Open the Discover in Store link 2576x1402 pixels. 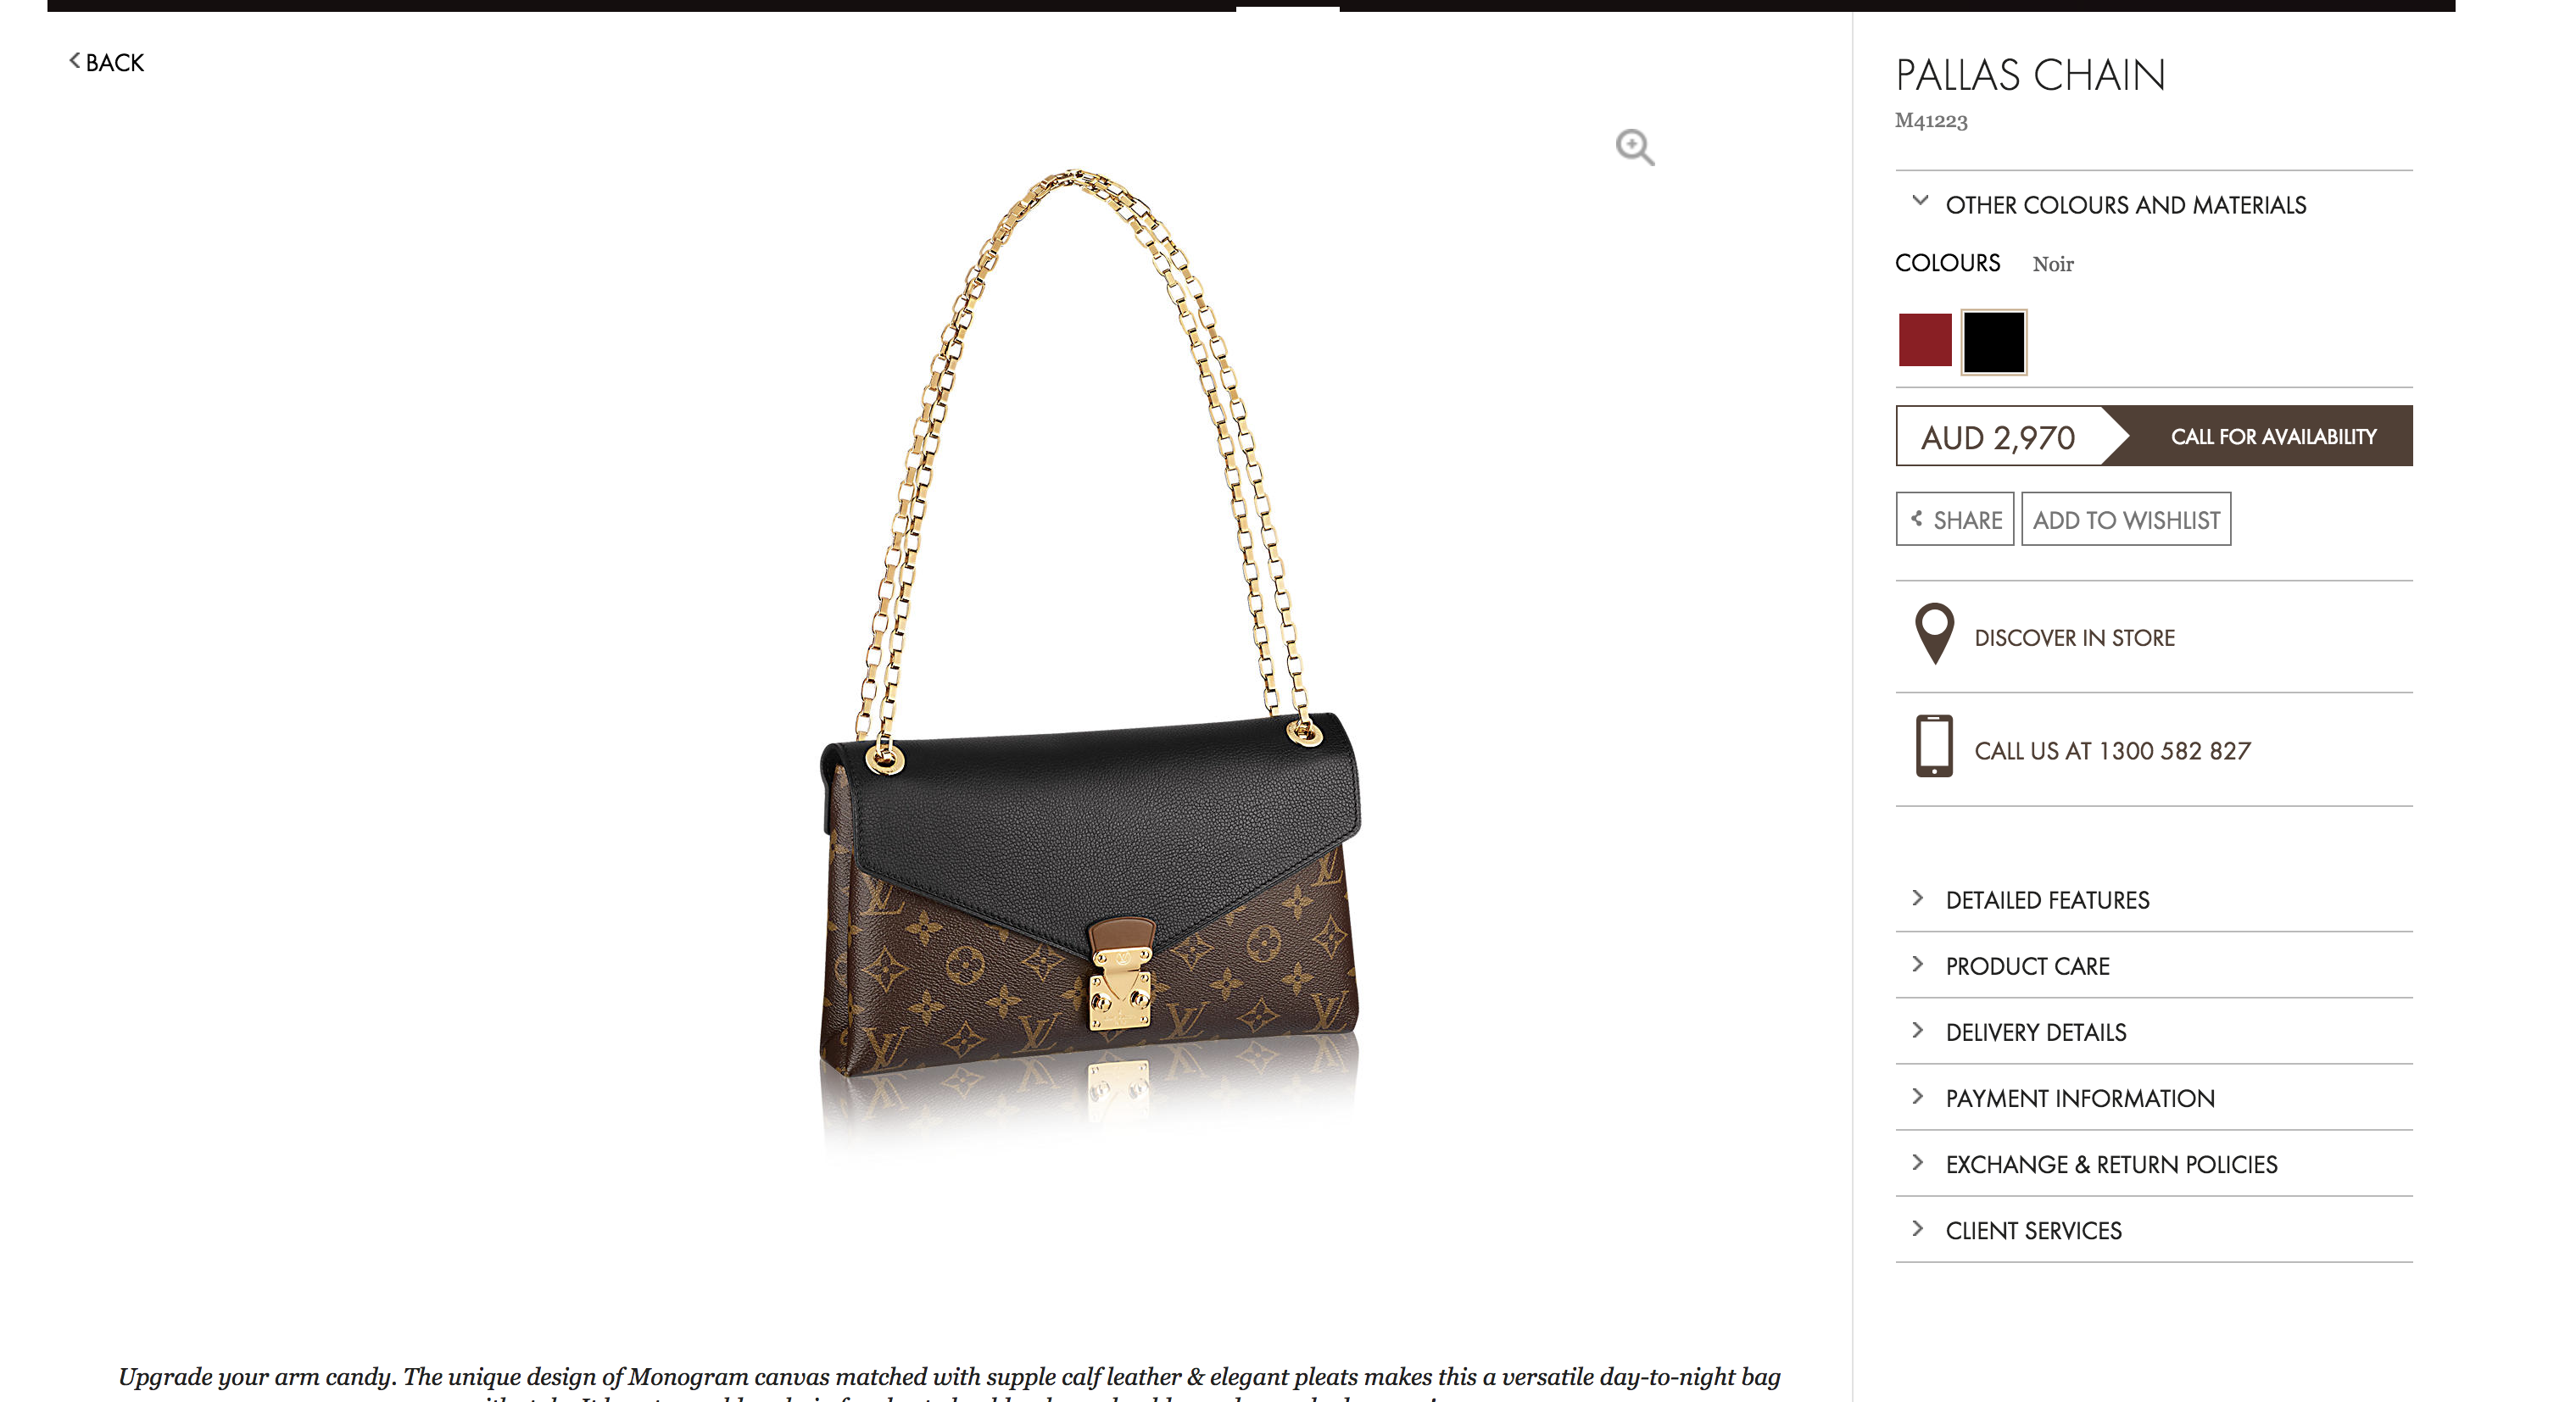tap(2074, 637)
